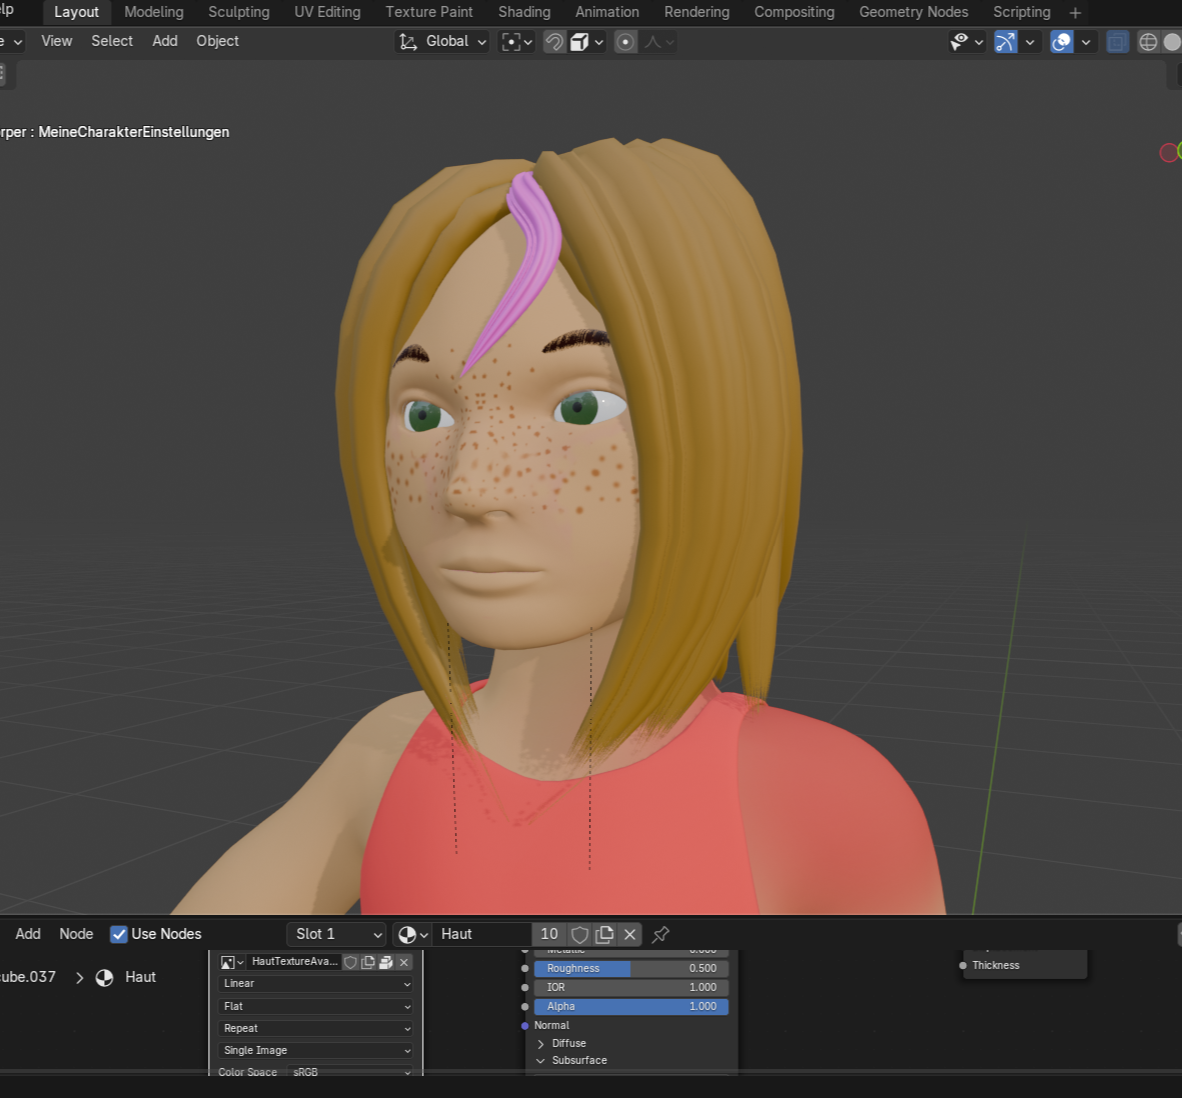The image size is (1182, 1098).
Task: Click the material preview sphere icon beside Haut slot
Action: click(x=407, y=934)
